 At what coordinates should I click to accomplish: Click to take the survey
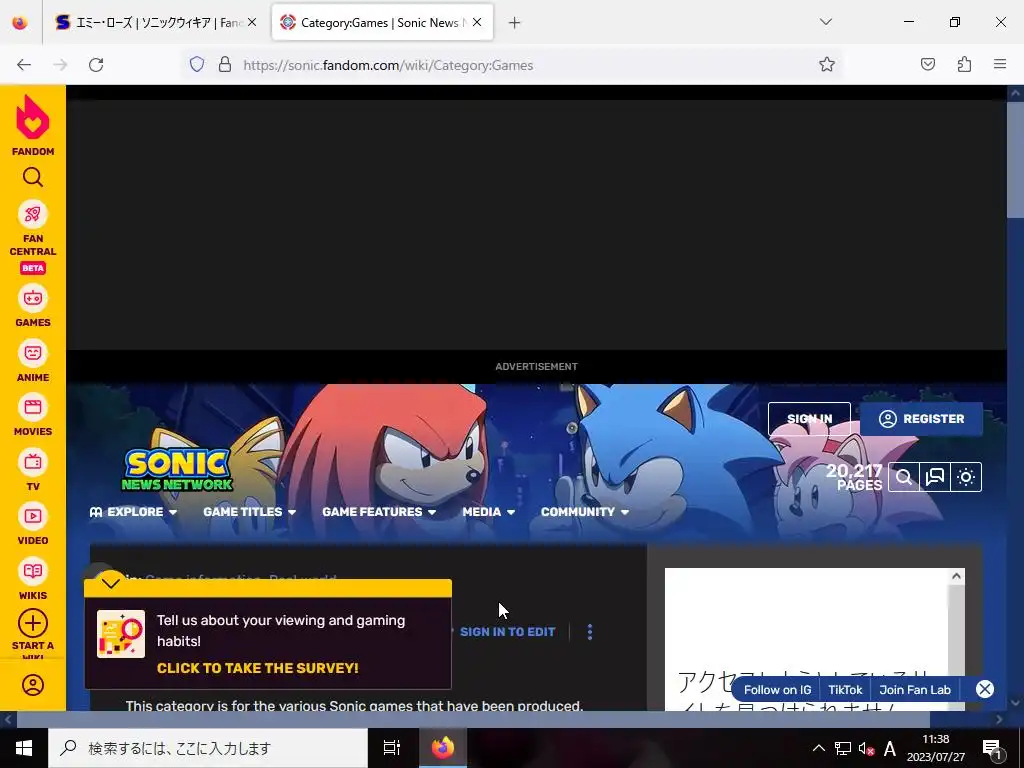pyautogui.click(x=257, y=668)
